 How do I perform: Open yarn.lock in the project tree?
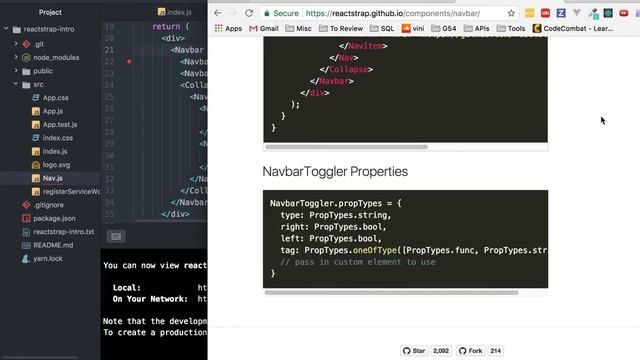click(42, 259)
